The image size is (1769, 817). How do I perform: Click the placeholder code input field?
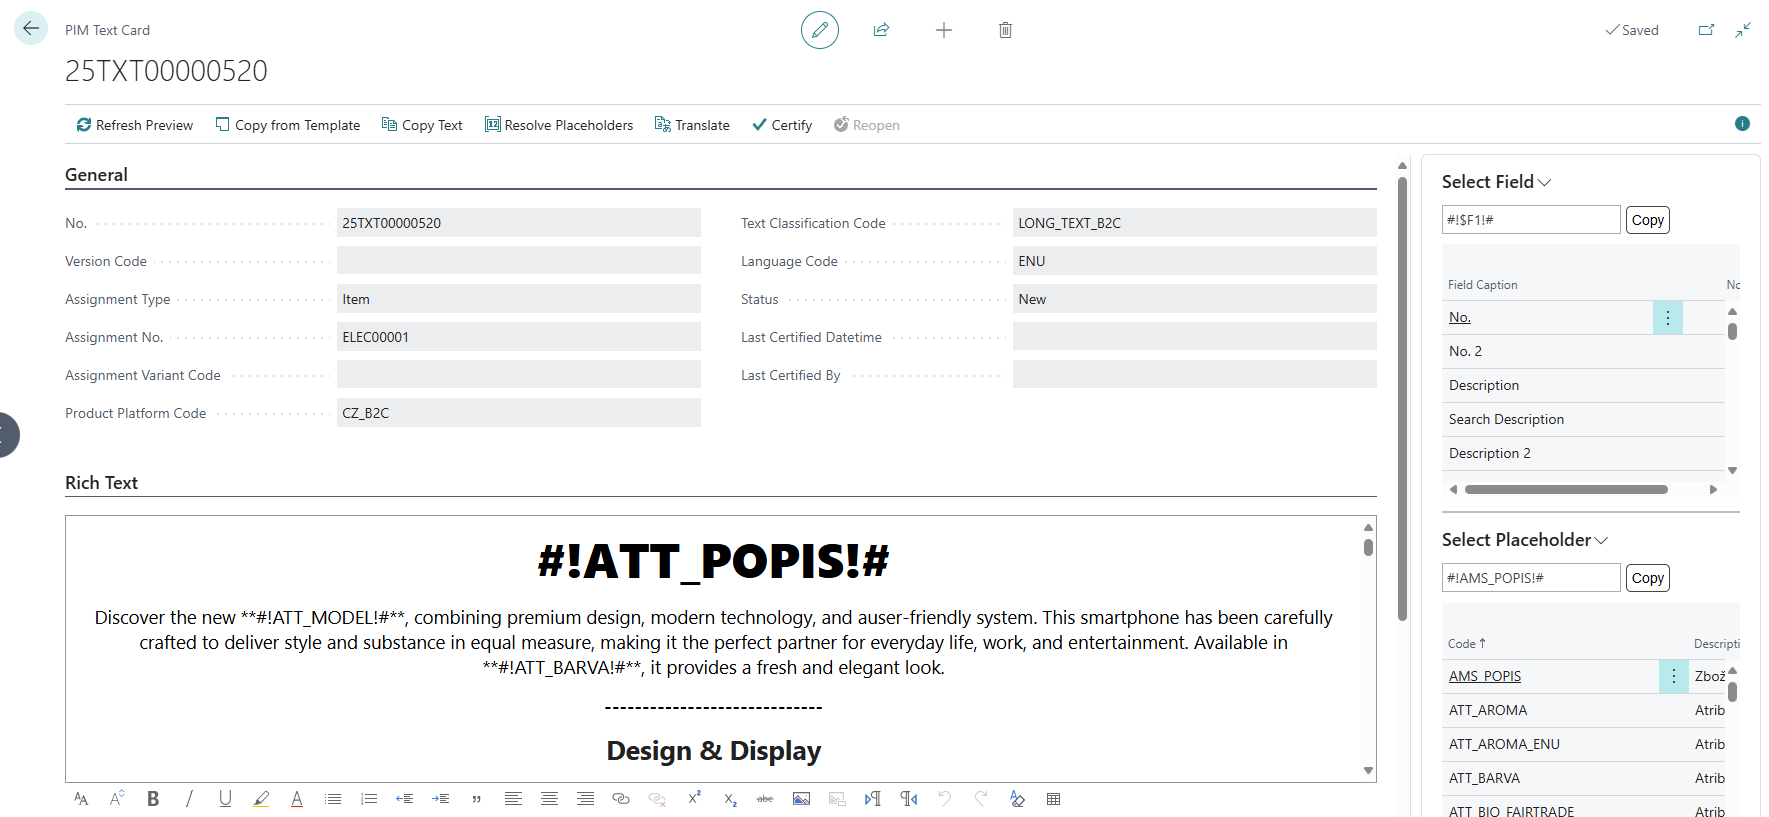coord(1530,578)
